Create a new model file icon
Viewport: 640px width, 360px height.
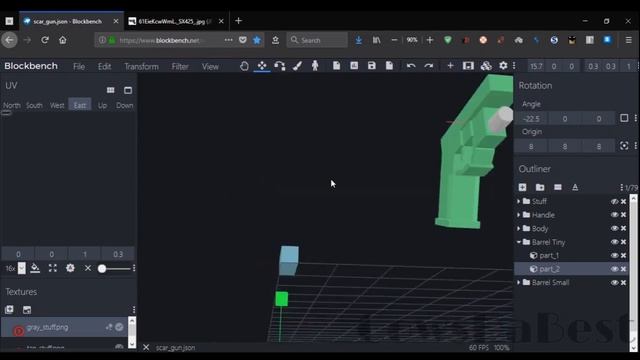tap(336, 66)
